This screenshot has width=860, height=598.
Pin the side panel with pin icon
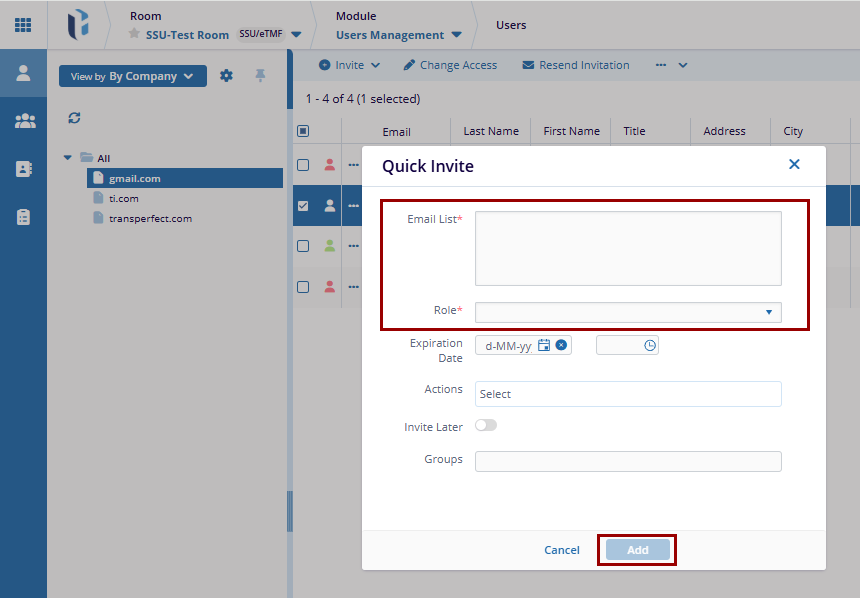point(260,76)
